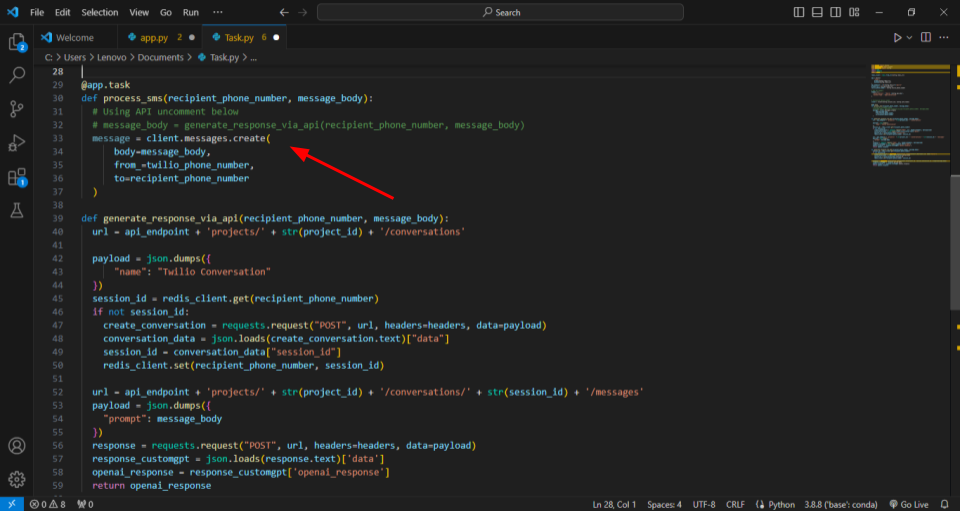Open the Explorer view in activity bar
960x511 pixels.
[x=17, y=42]
